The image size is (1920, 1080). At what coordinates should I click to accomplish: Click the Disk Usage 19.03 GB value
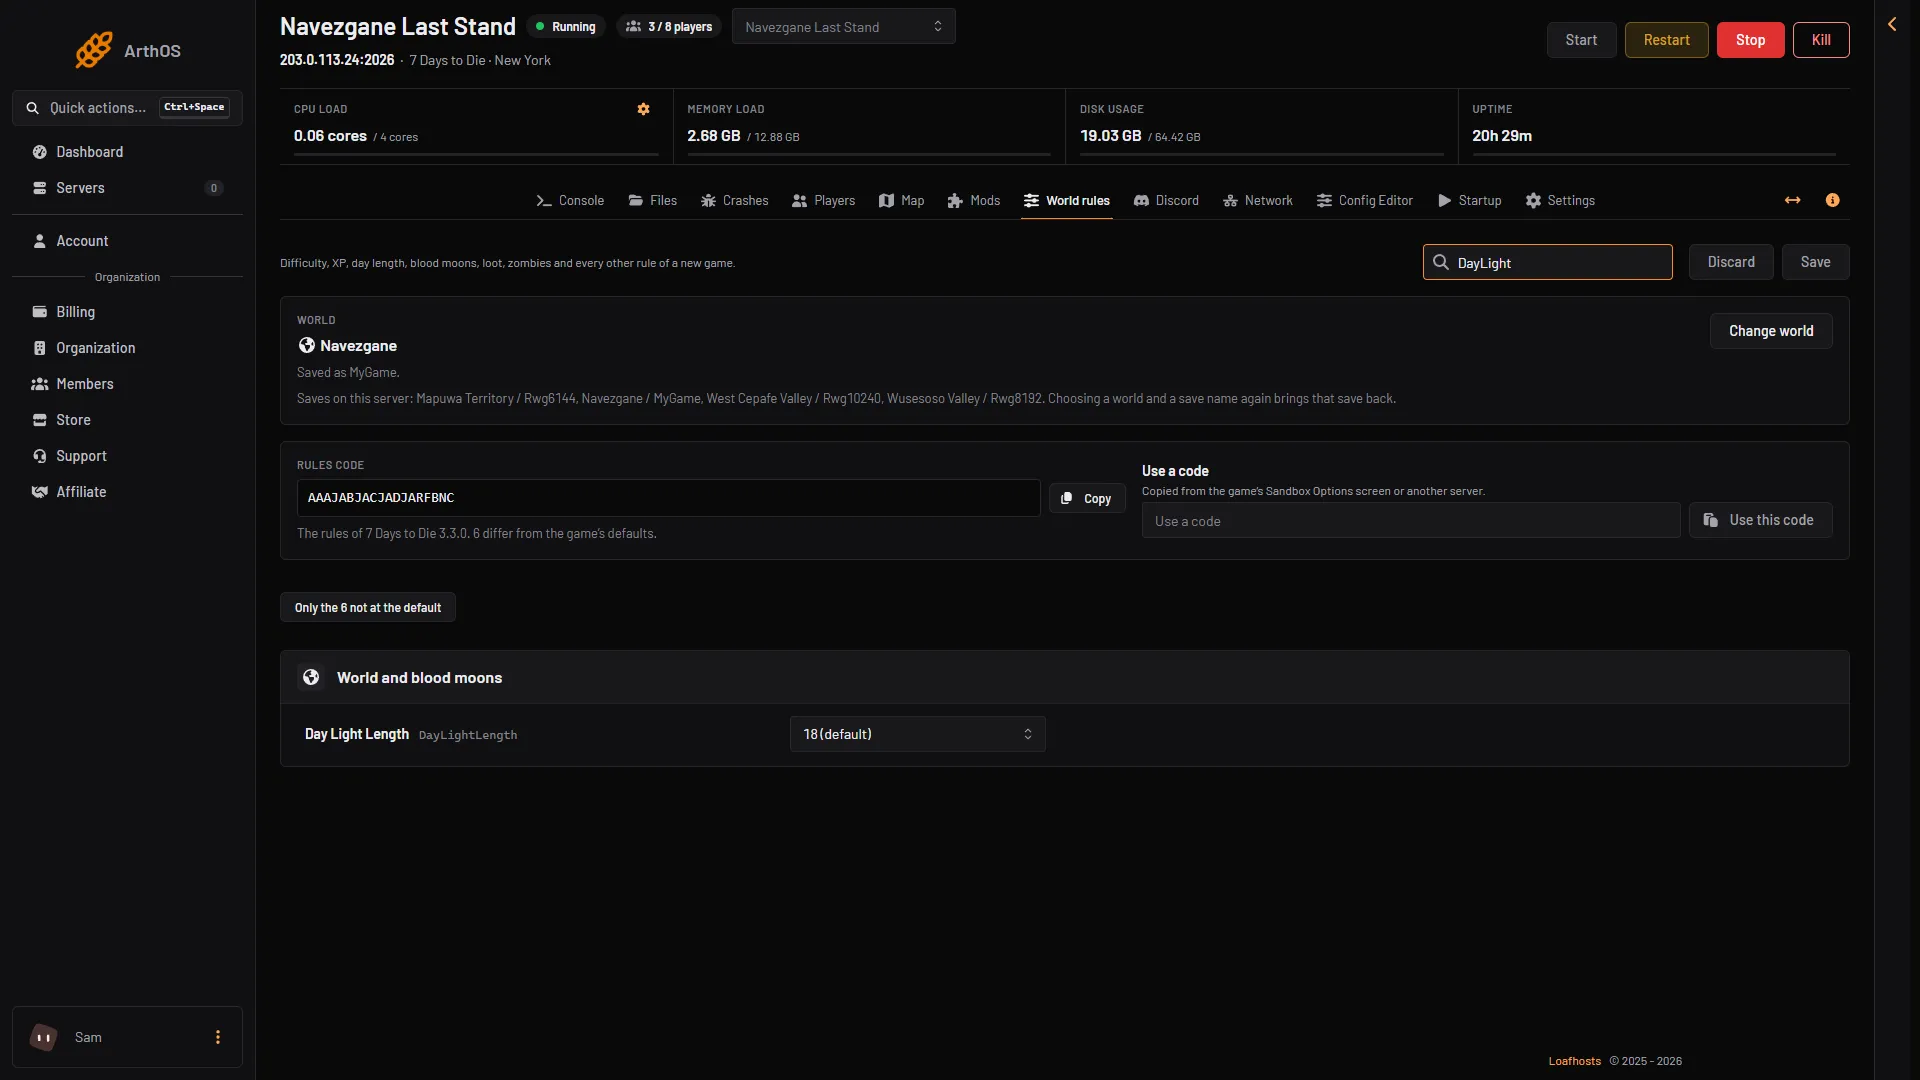click(x=1110, y=136)
